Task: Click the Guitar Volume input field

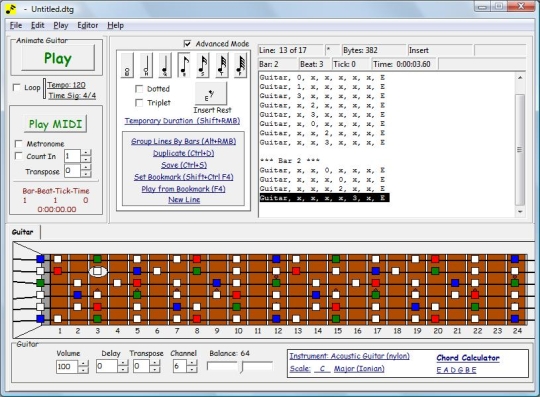Action: click(x=67, y=366)
